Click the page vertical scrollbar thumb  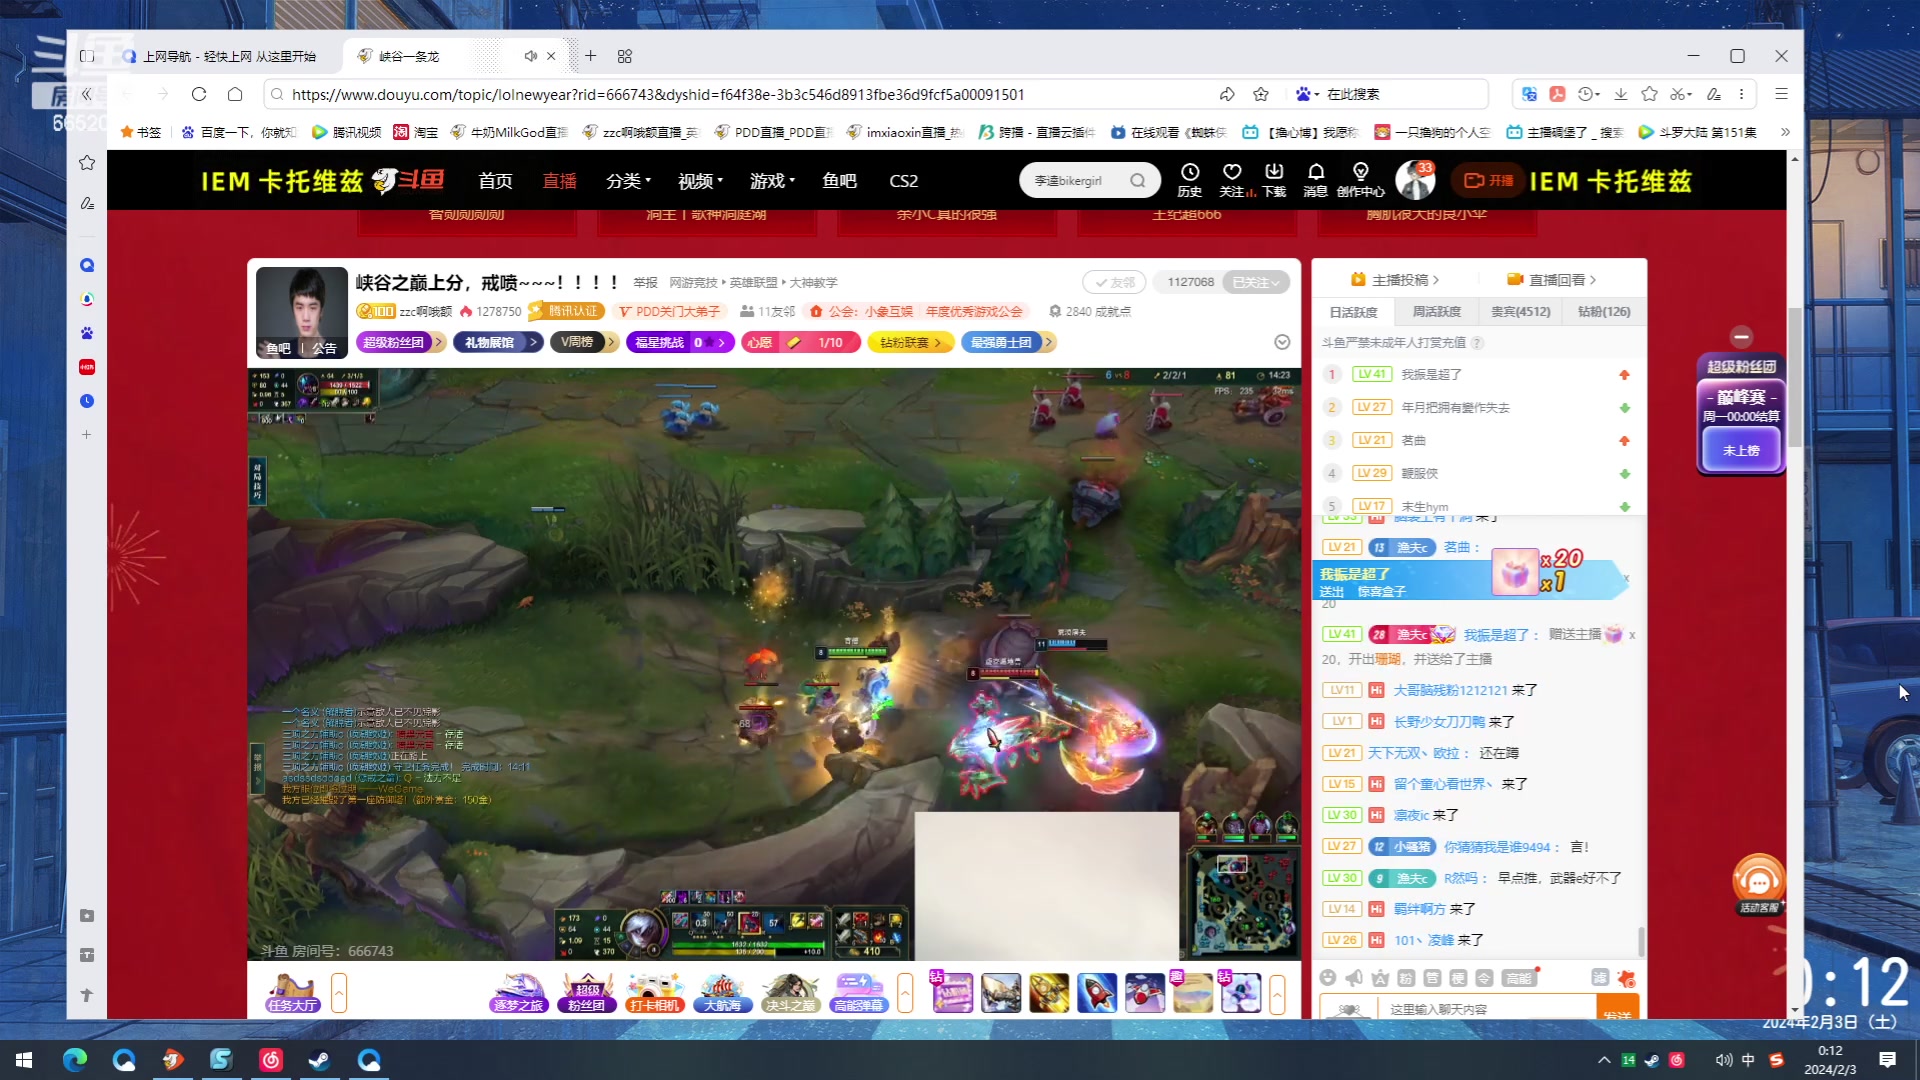pyautogui.click(x=1795, y=378)
